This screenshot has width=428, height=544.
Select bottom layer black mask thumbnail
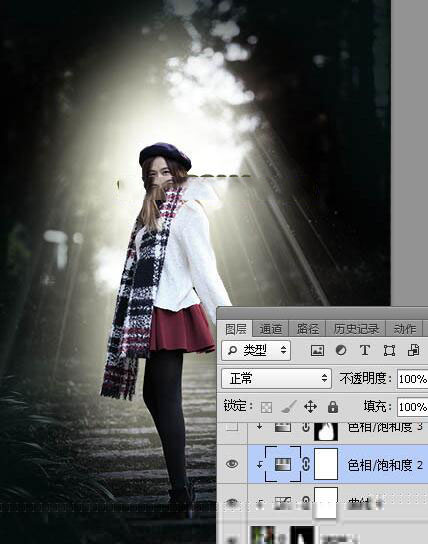tap(302, 535)
